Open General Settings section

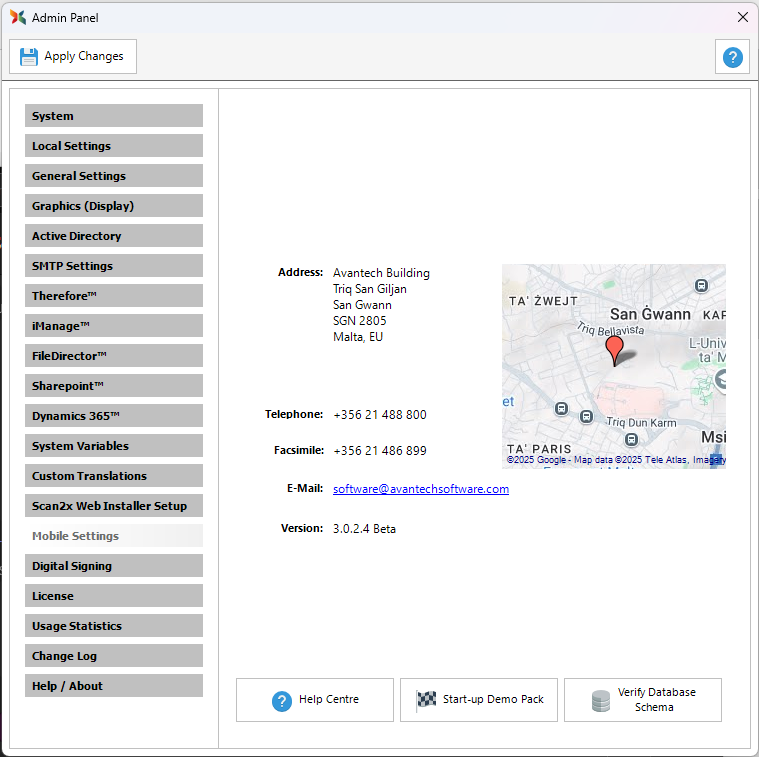click(x=114, y=176)
